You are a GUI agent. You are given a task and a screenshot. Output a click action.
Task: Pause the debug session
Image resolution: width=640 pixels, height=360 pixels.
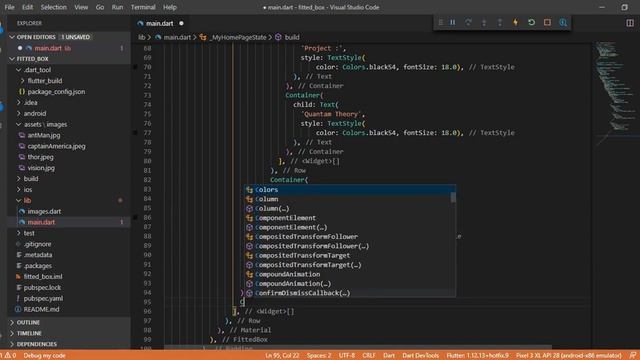453,22
